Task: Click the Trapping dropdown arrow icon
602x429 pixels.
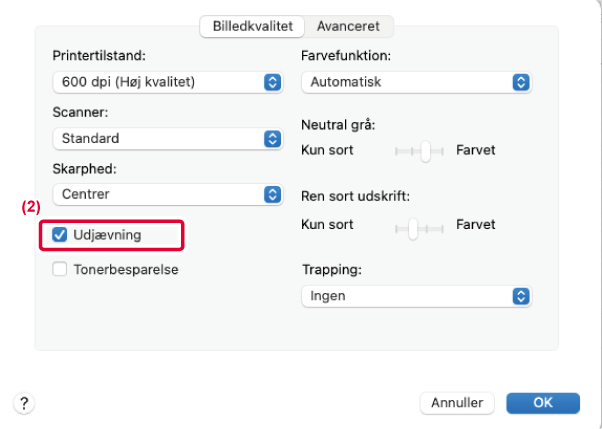Action: 519,296
